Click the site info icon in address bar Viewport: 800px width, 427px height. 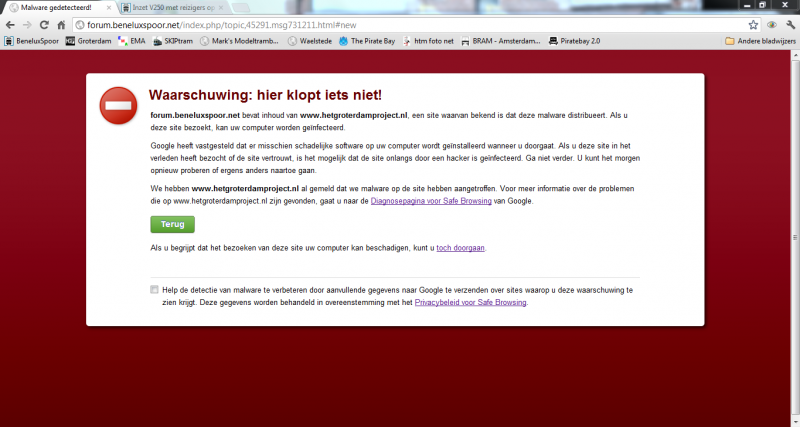(x=80, y=25)
